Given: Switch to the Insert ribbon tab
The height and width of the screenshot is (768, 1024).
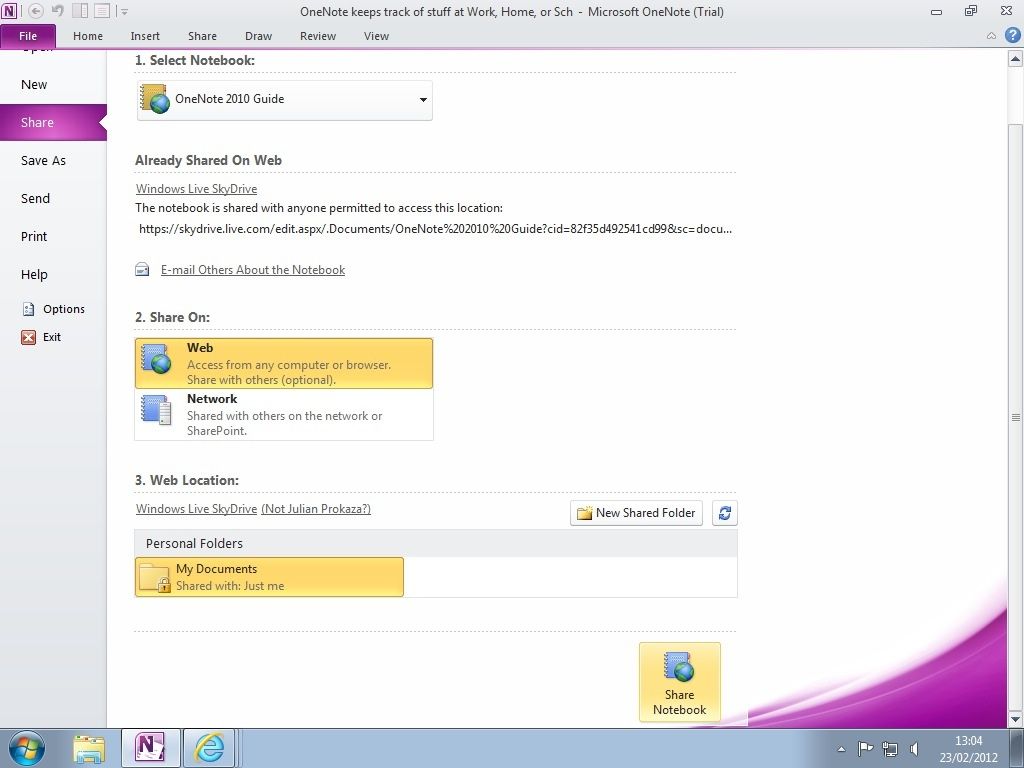Looking at the screenshot, I should pos(145,36).
